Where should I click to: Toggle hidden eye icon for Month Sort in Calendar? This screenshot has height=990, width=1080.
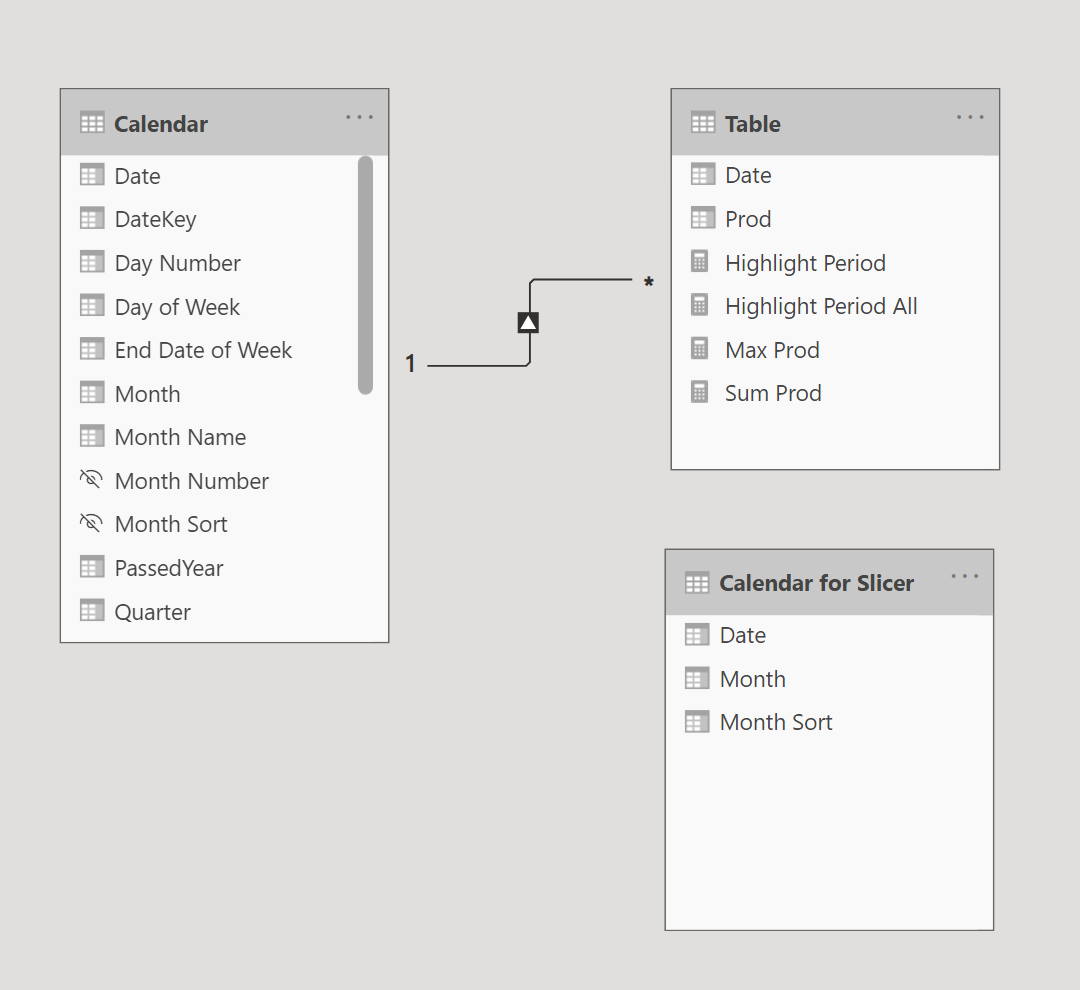[91, 524]
